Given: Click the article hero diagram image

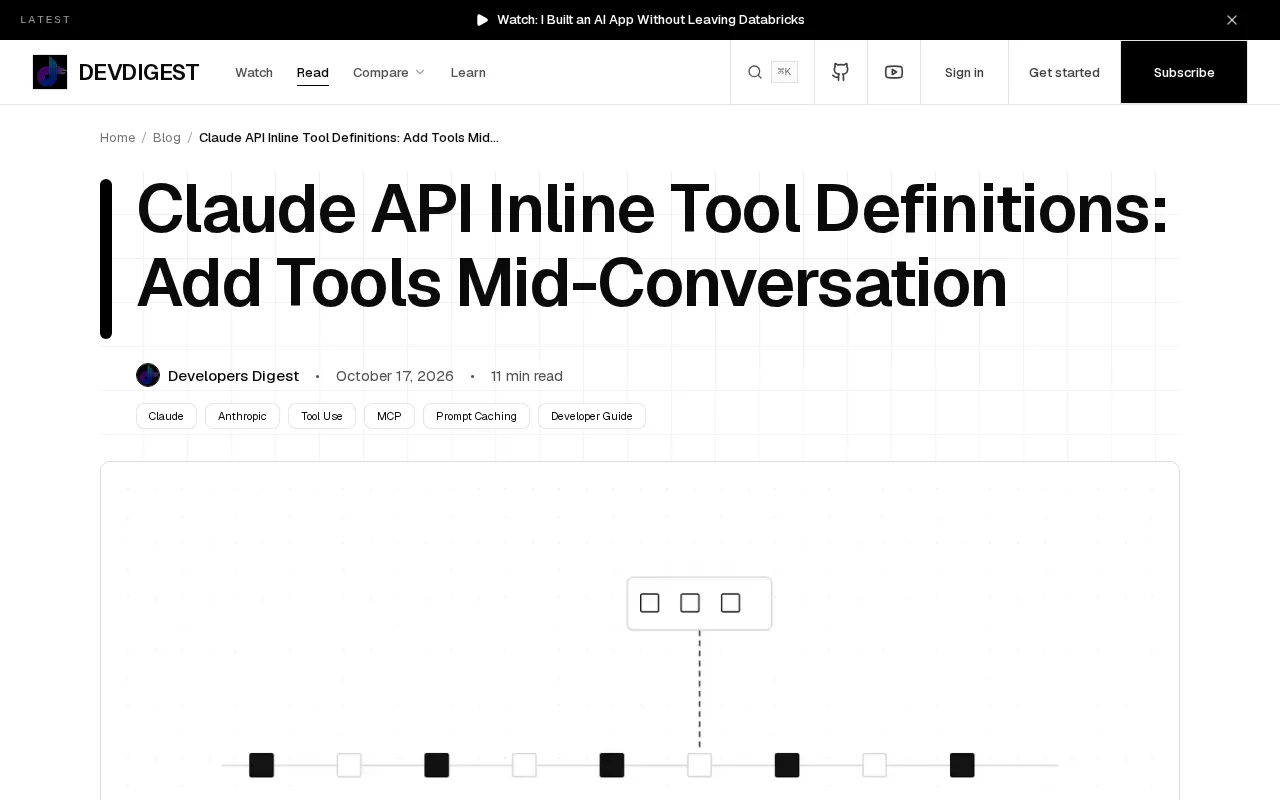Looking at the screenshot, I should click(x=640, y=631).
